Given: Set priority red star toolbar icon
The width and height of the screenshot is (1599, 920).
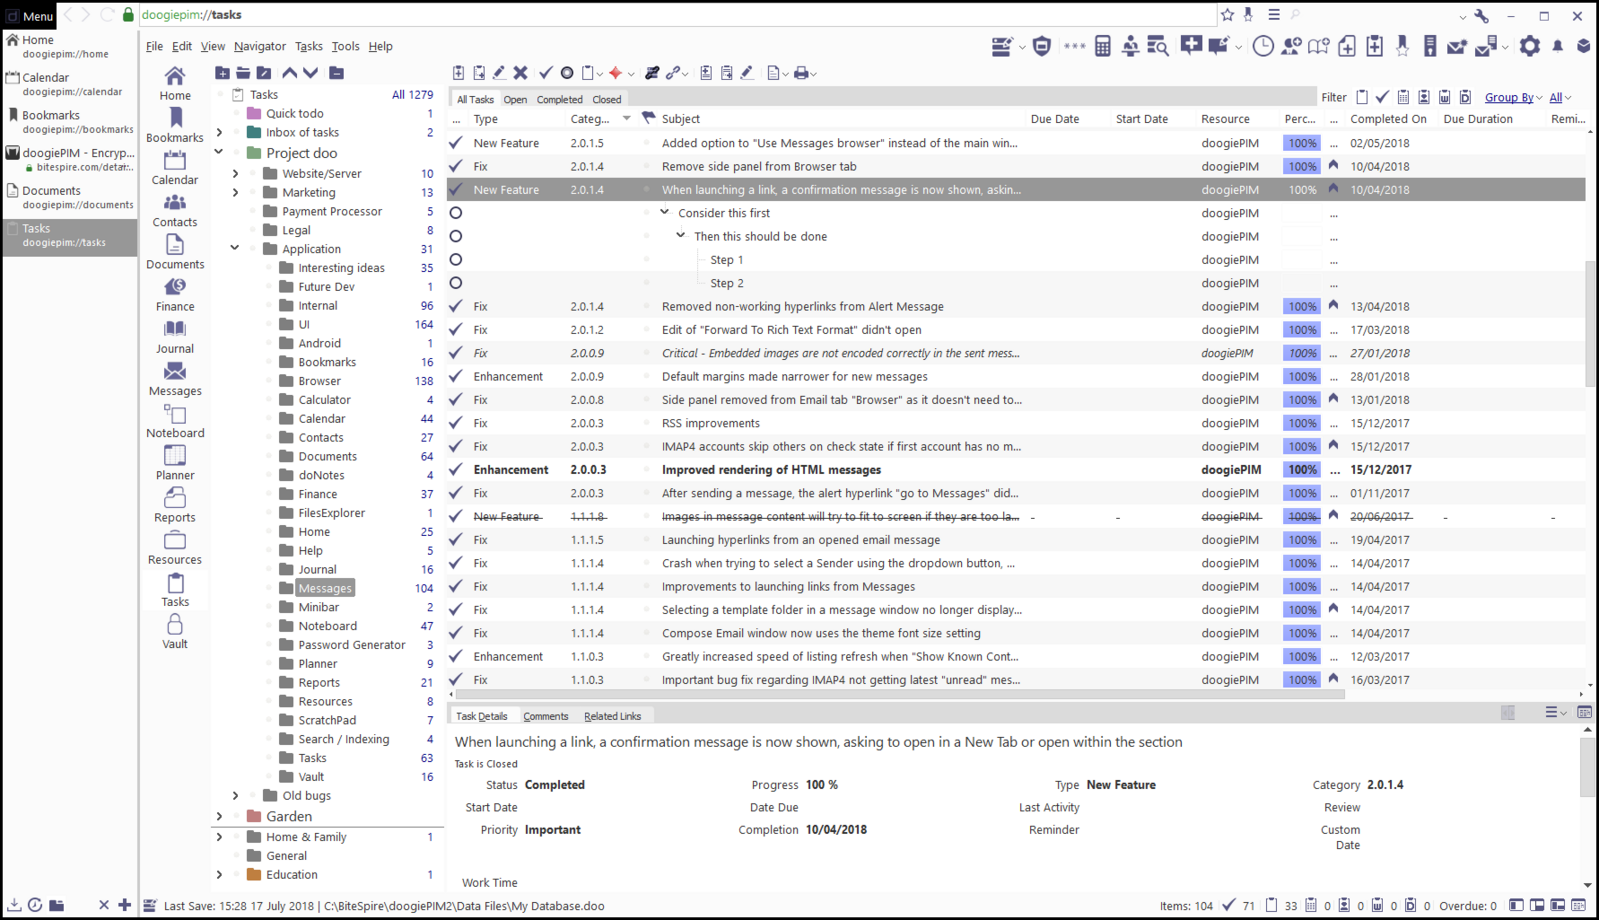Looking at the screenshot, I should pyautogui.click(x=616, y=73).
